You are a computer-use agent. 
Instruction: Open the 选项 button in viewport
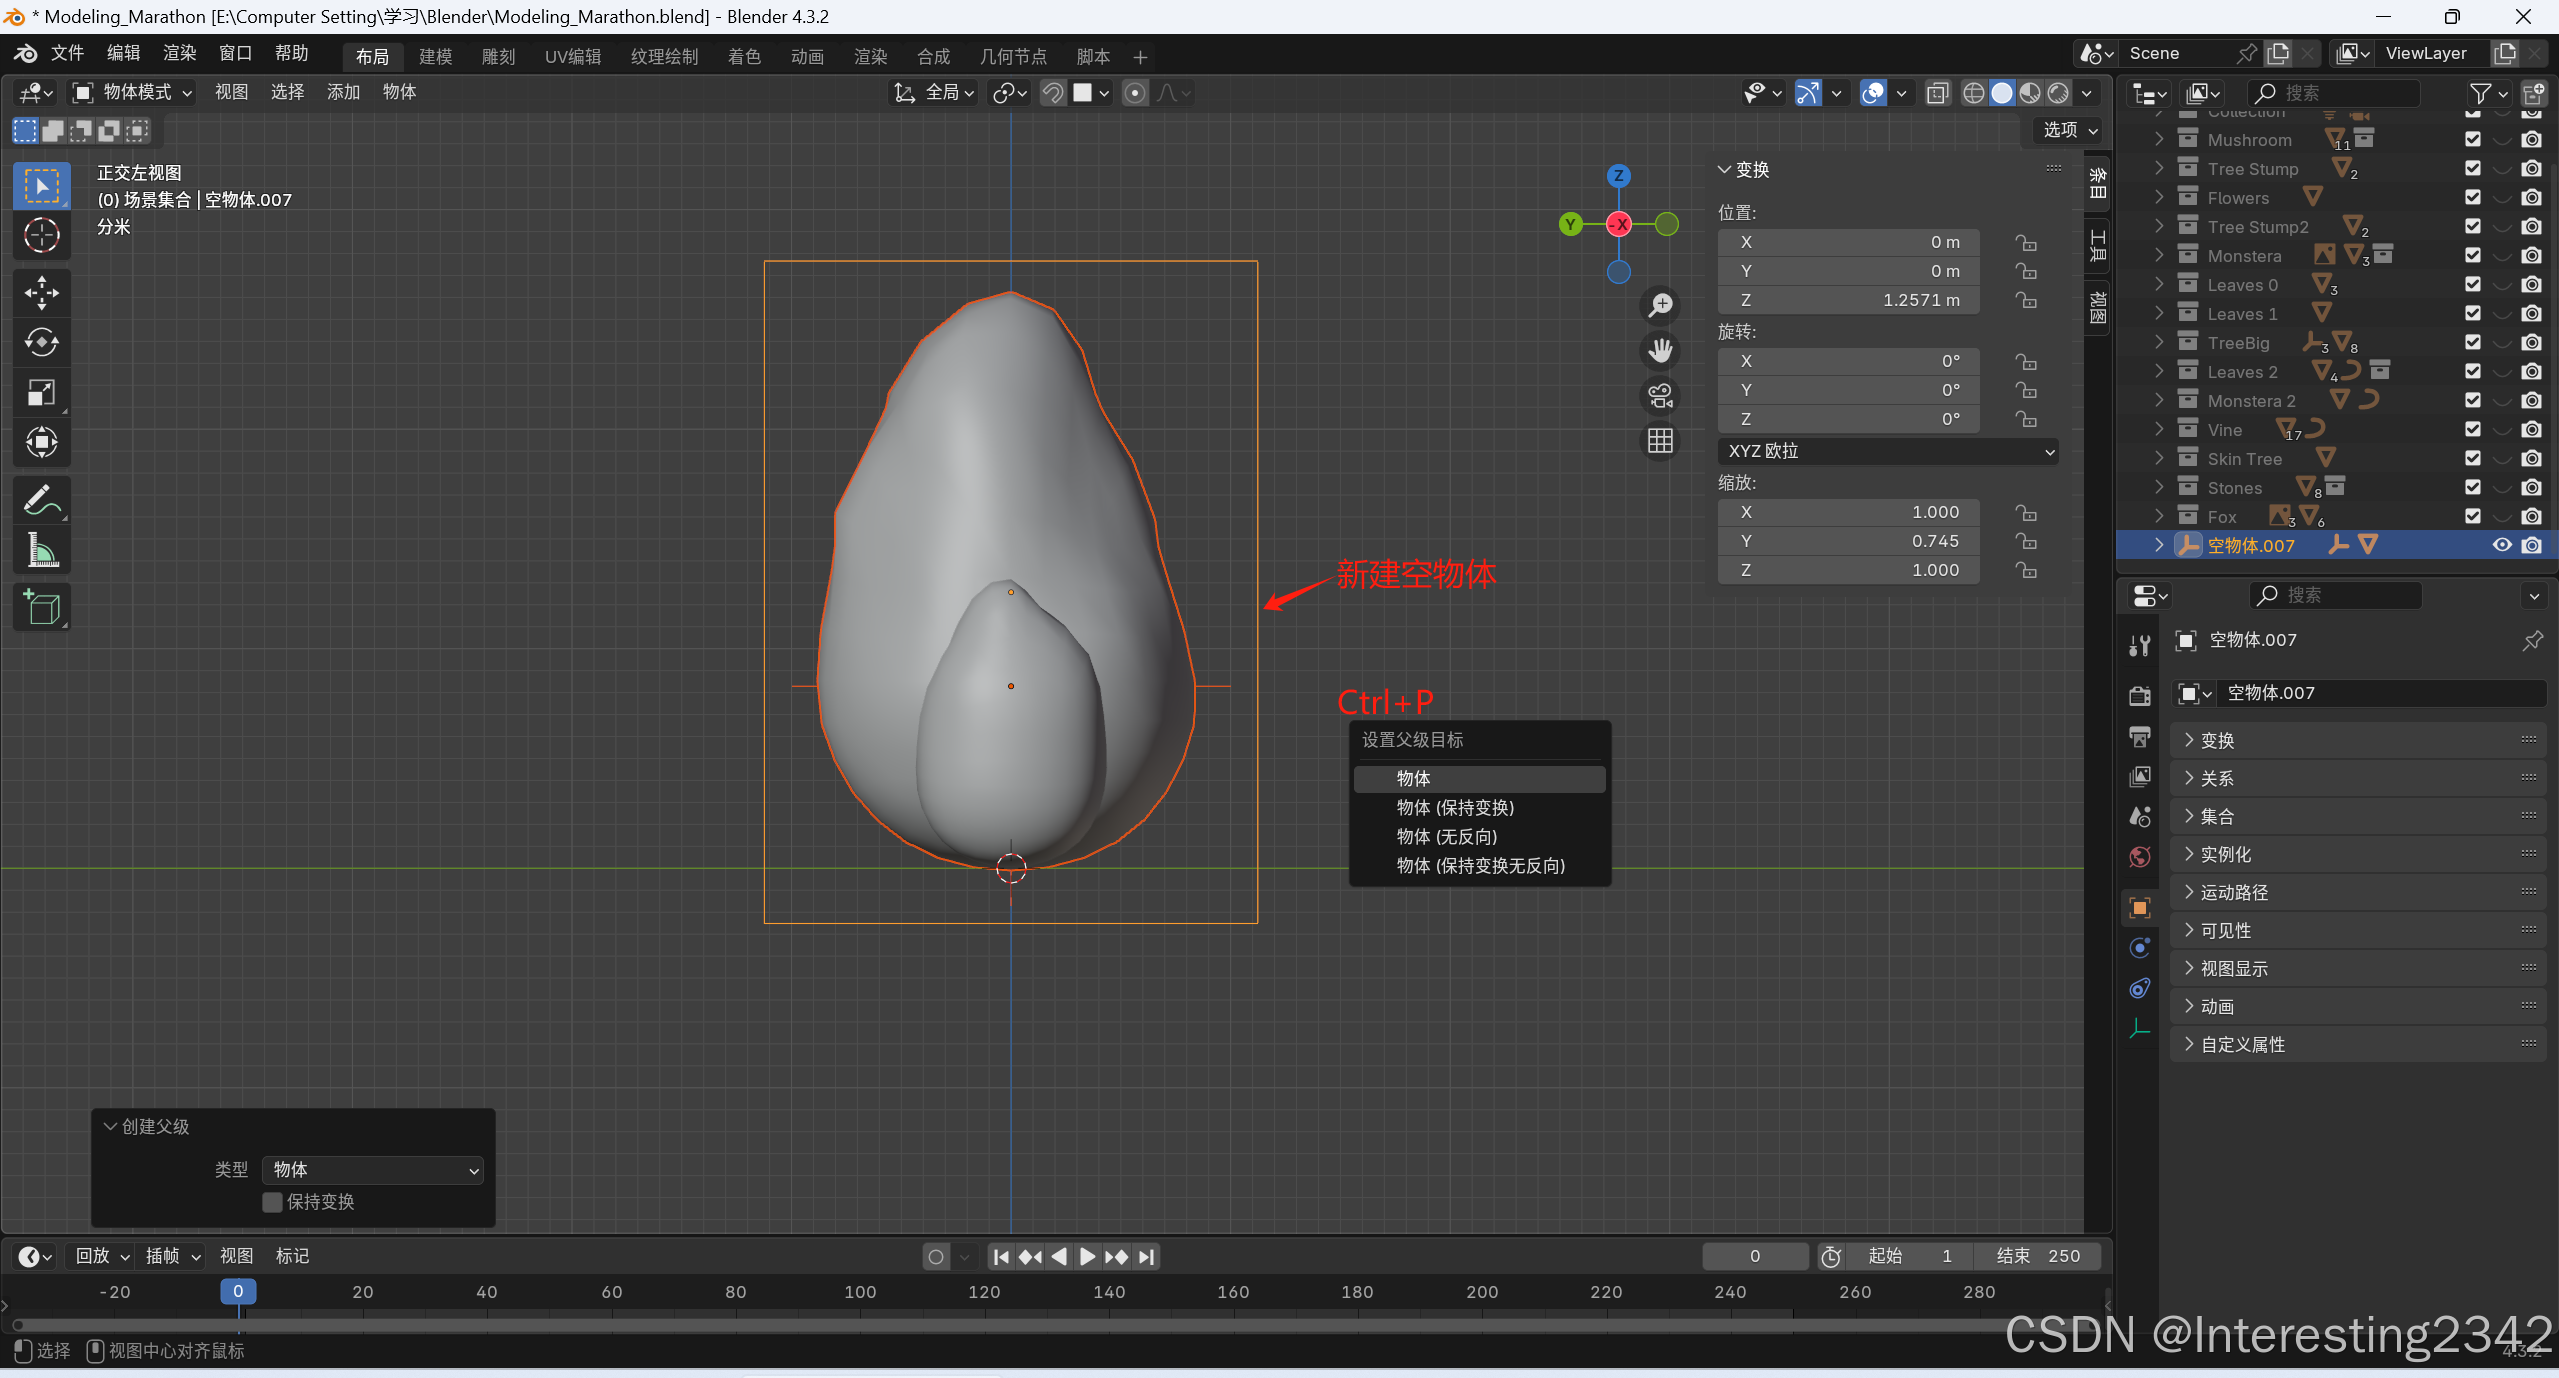pyautogui.click(x=2068, y=130)
